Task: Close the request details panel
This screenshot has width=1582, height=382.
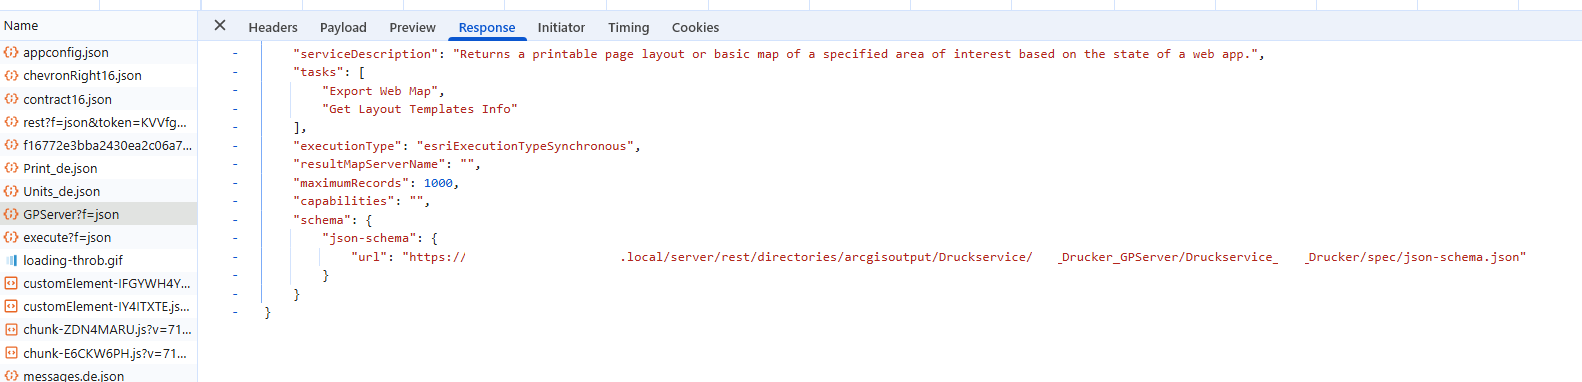Action: [x=220, y=26]
